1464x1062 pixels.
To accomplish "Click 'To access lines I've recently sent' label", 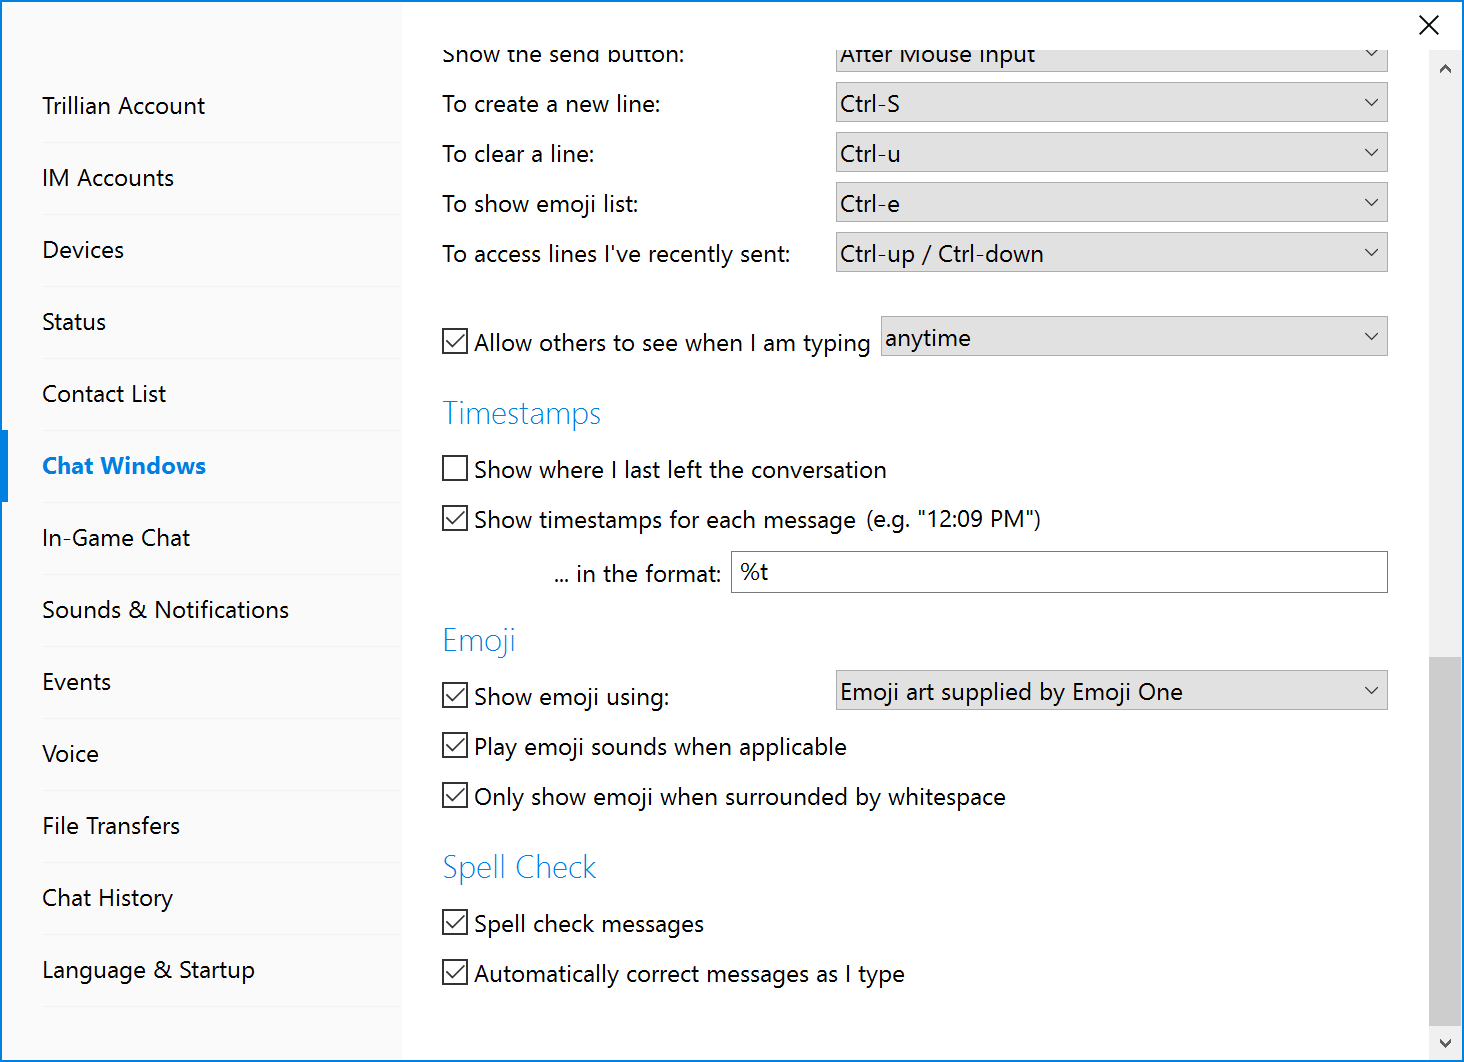I will (x=616, y=254).
